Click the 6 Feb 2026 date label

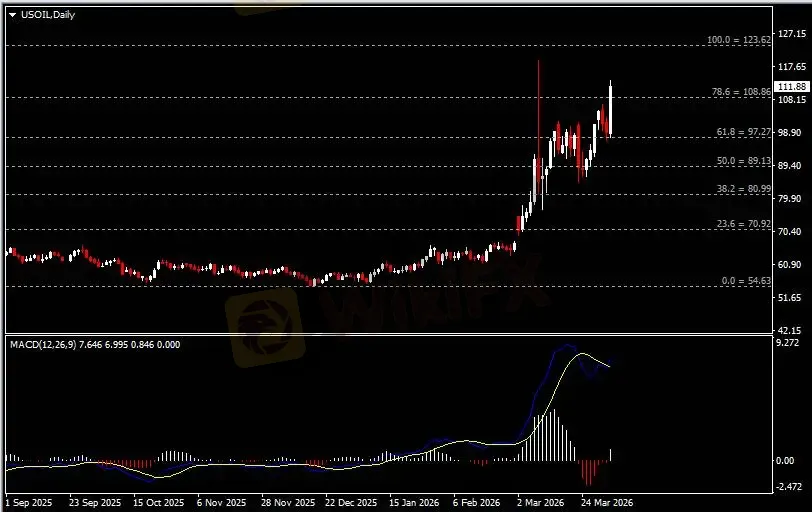(x=476, y=503)
